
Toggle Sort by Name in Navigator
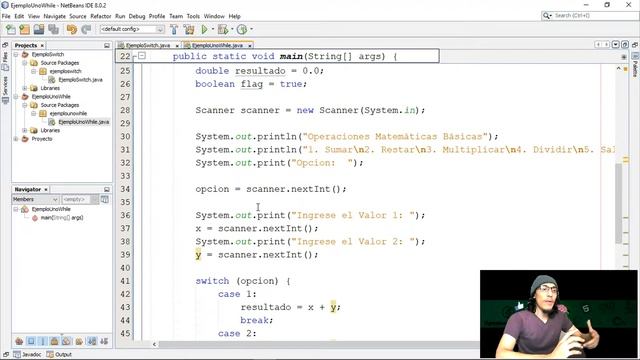92,341
